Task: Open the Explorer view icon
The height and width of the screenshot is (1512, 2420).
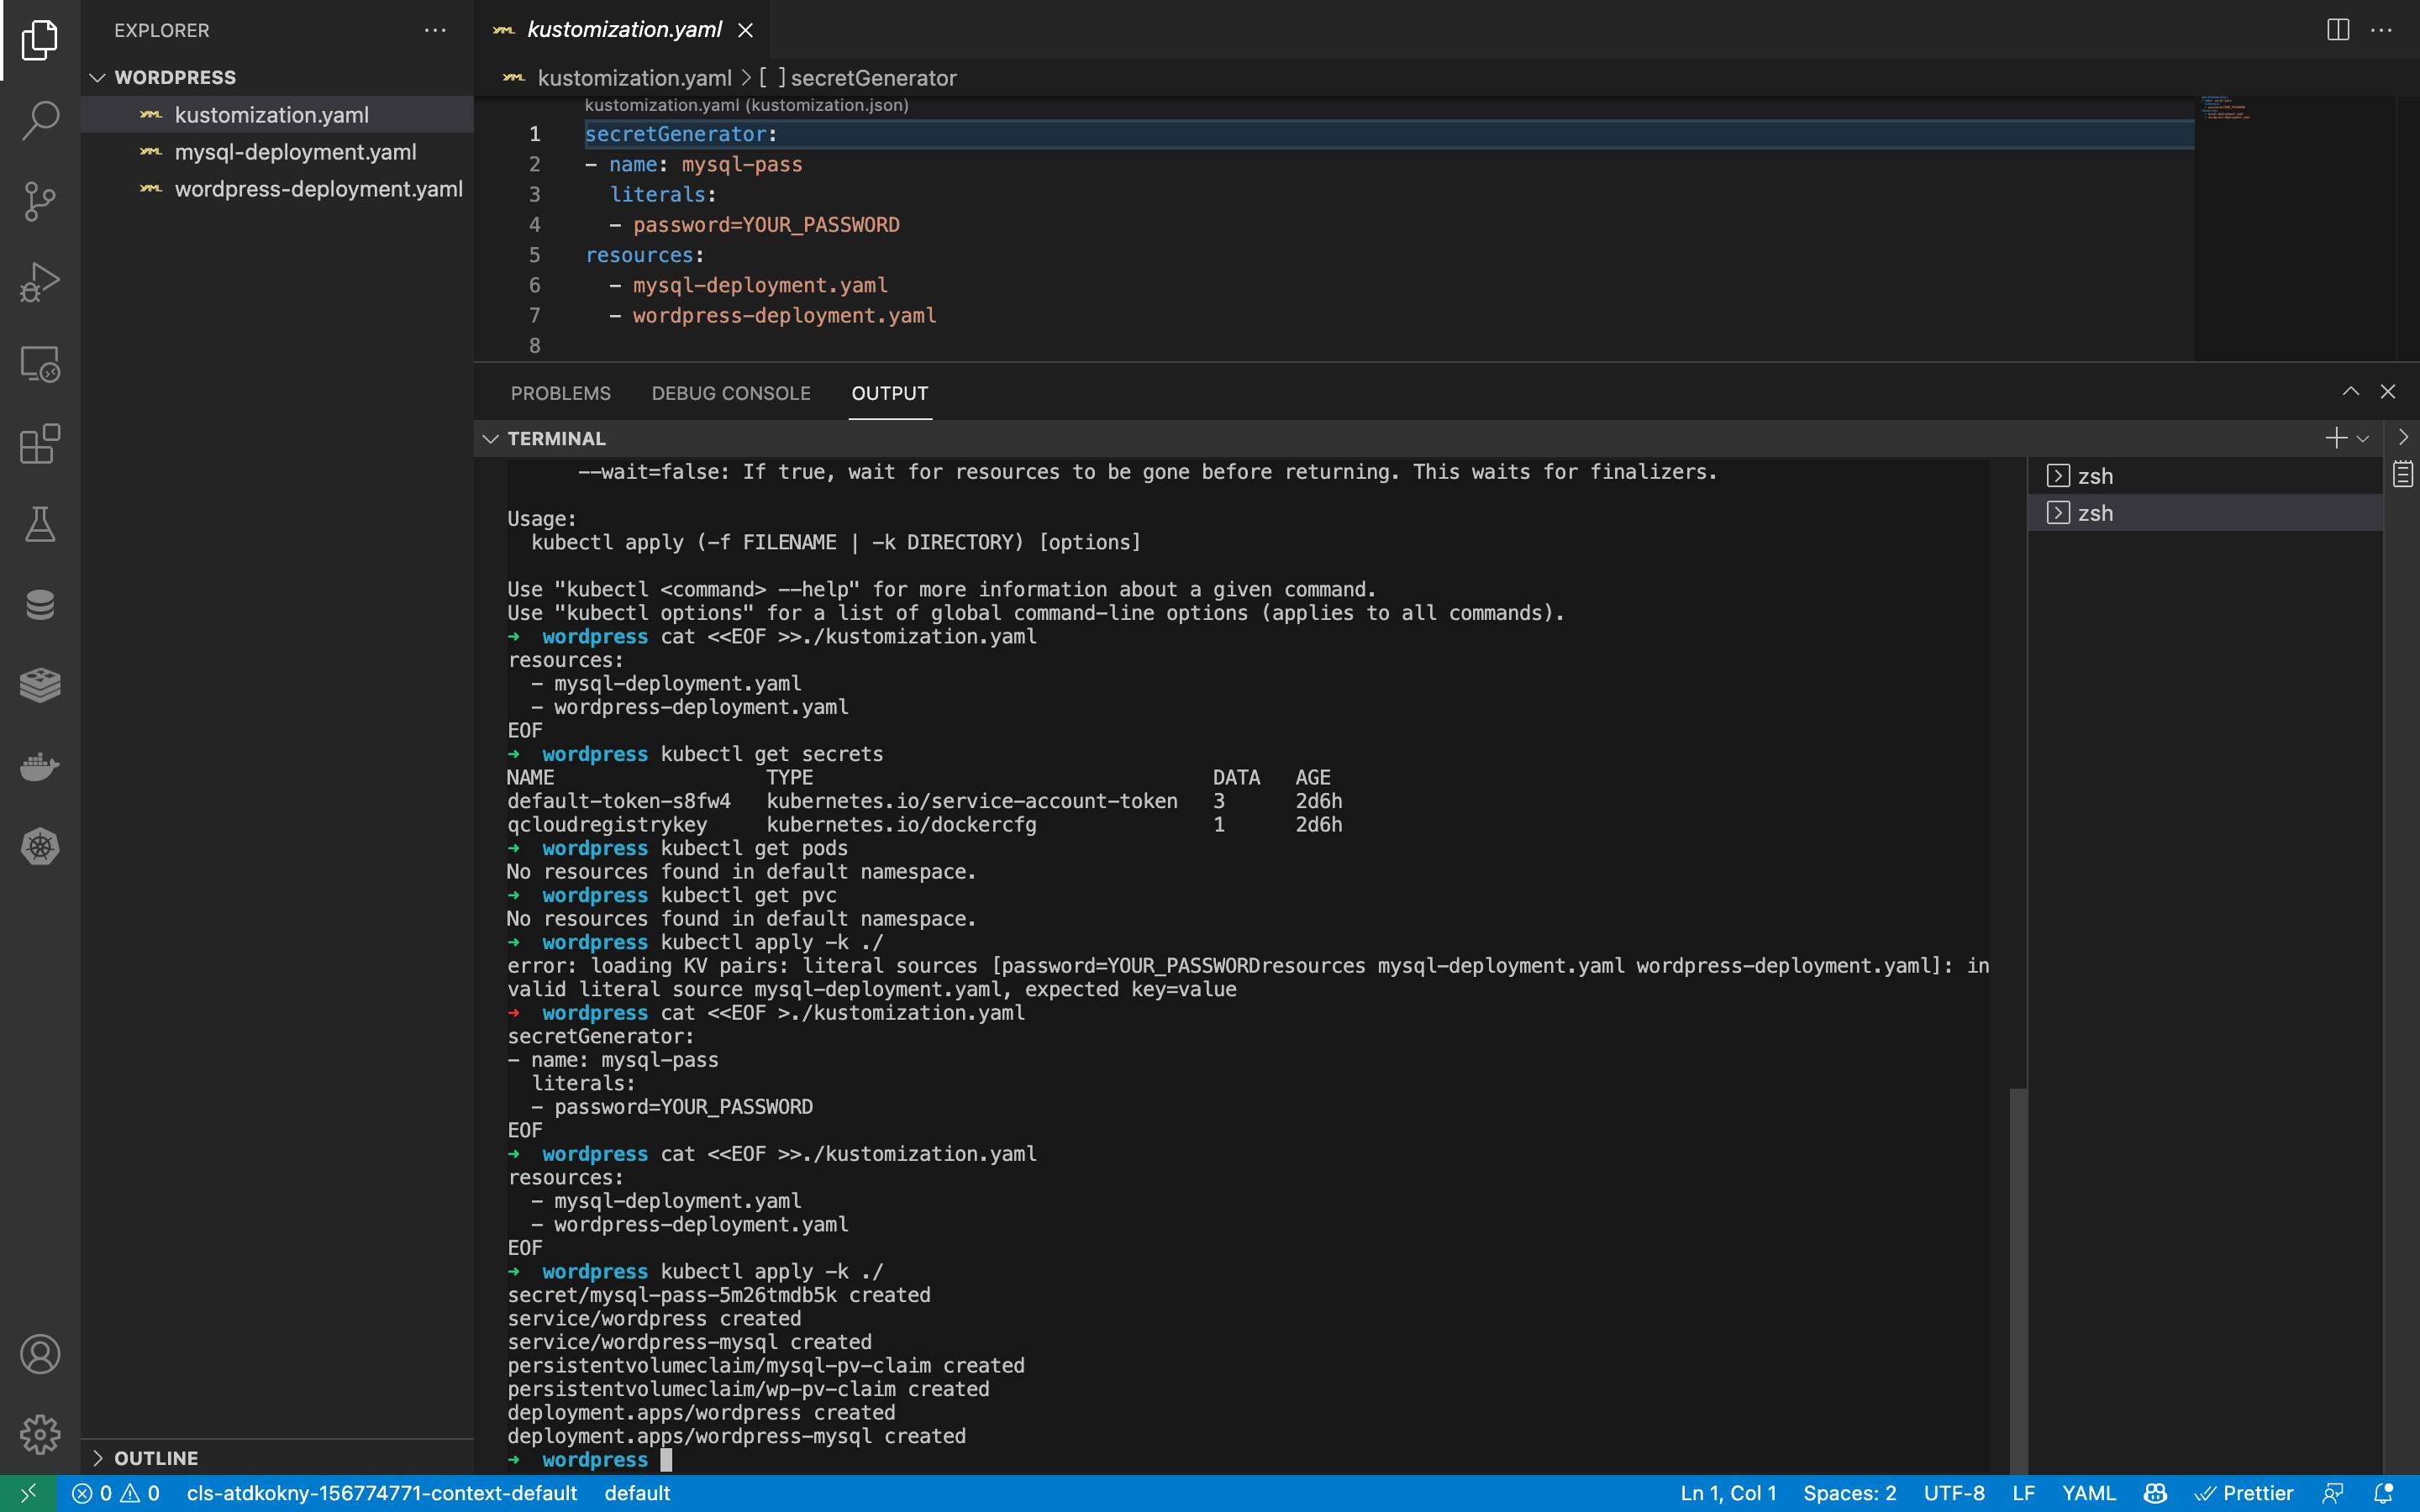Action: coord(40,40)
